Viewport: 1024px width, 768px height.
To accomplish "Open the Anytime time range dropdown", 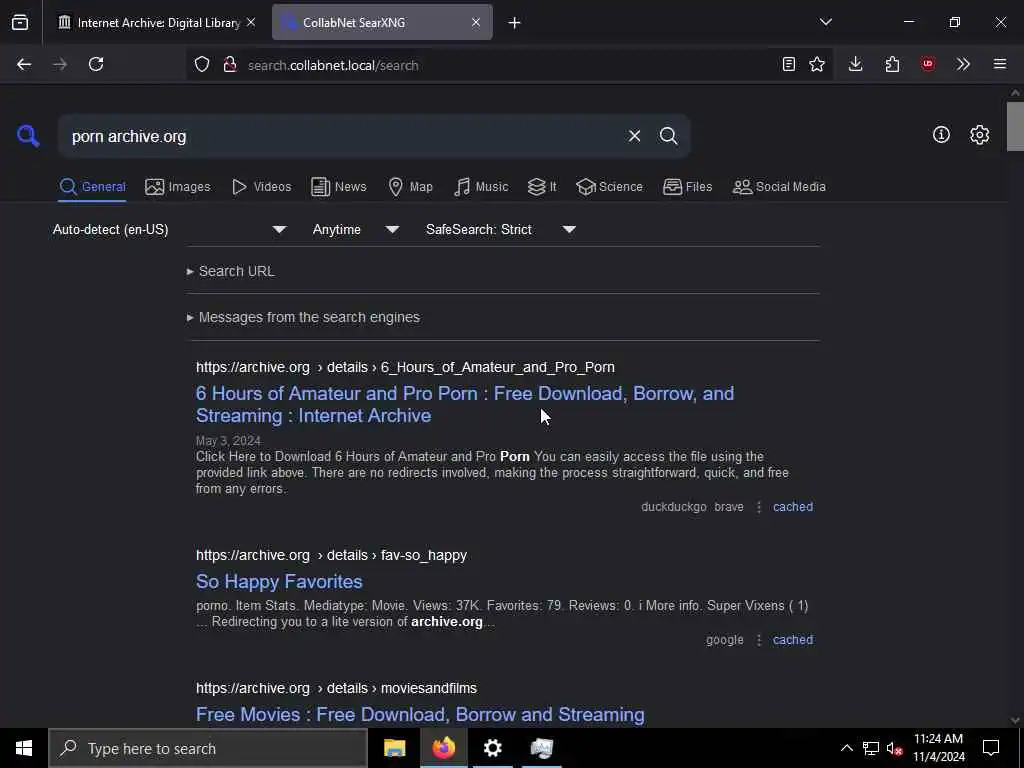I will 356,229.
